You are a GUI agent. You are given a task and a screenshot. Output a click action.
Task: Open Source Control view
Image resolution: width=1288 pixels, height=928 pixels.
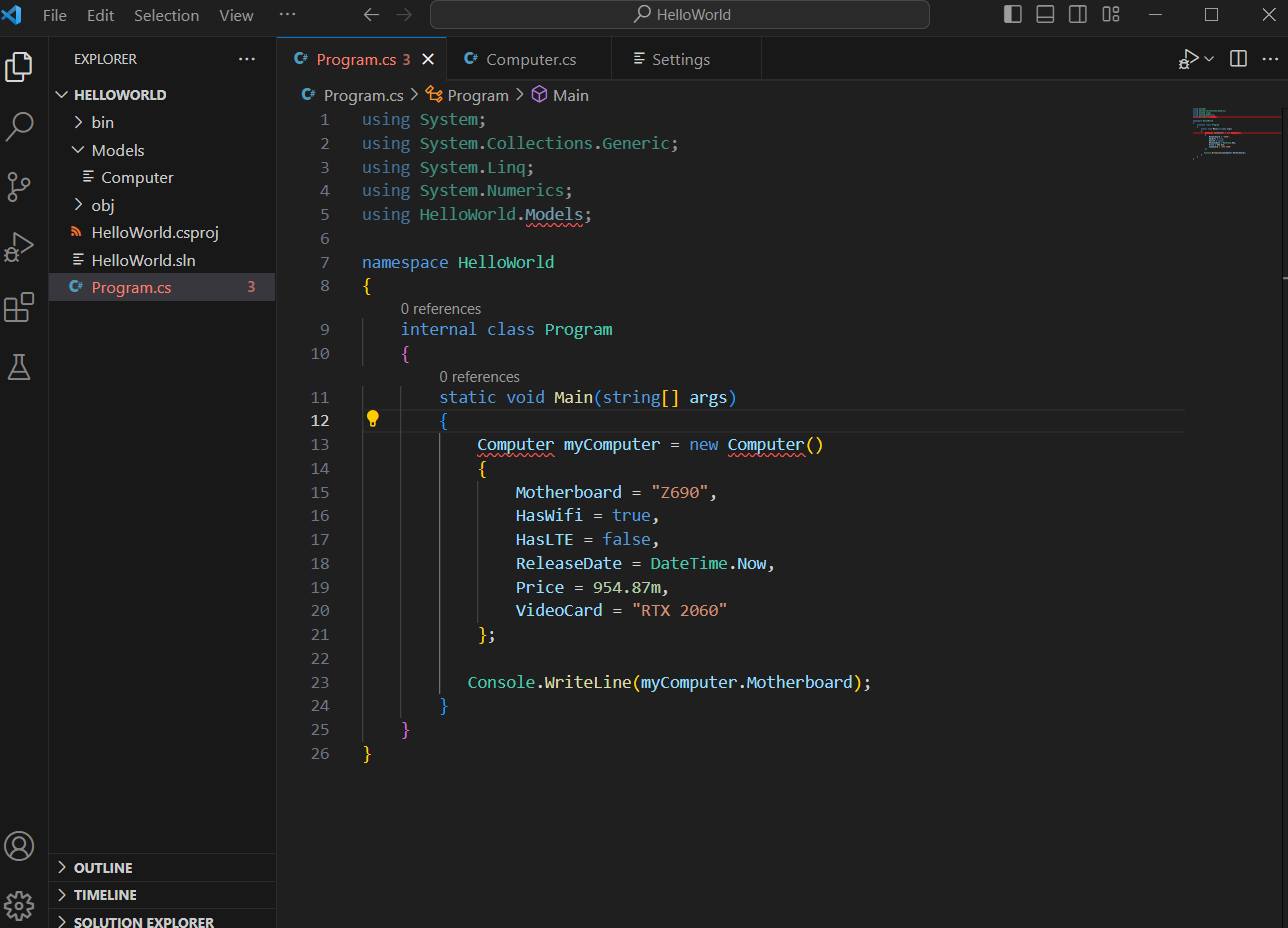19,187
